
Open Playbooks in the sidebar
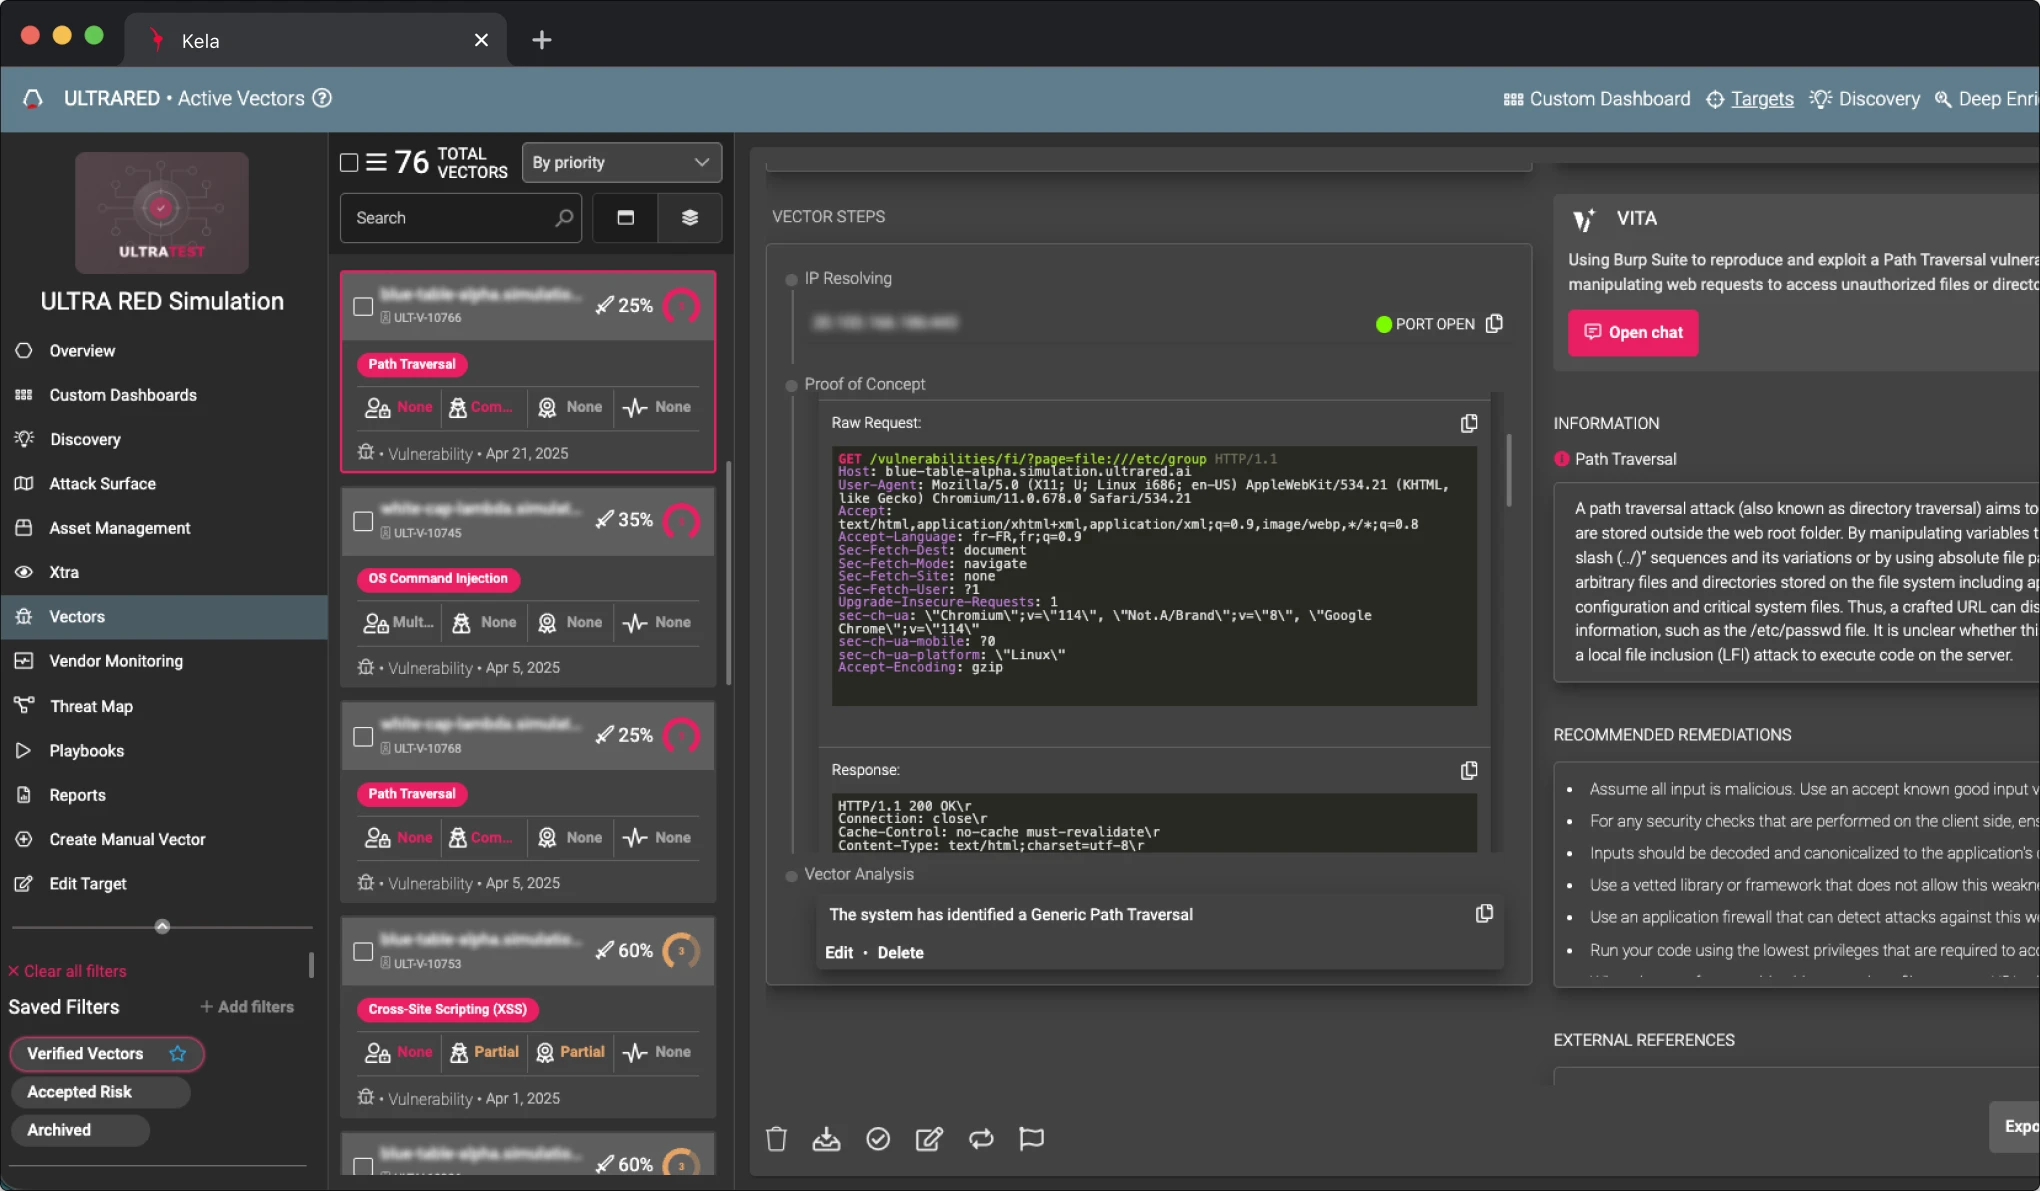163,751
